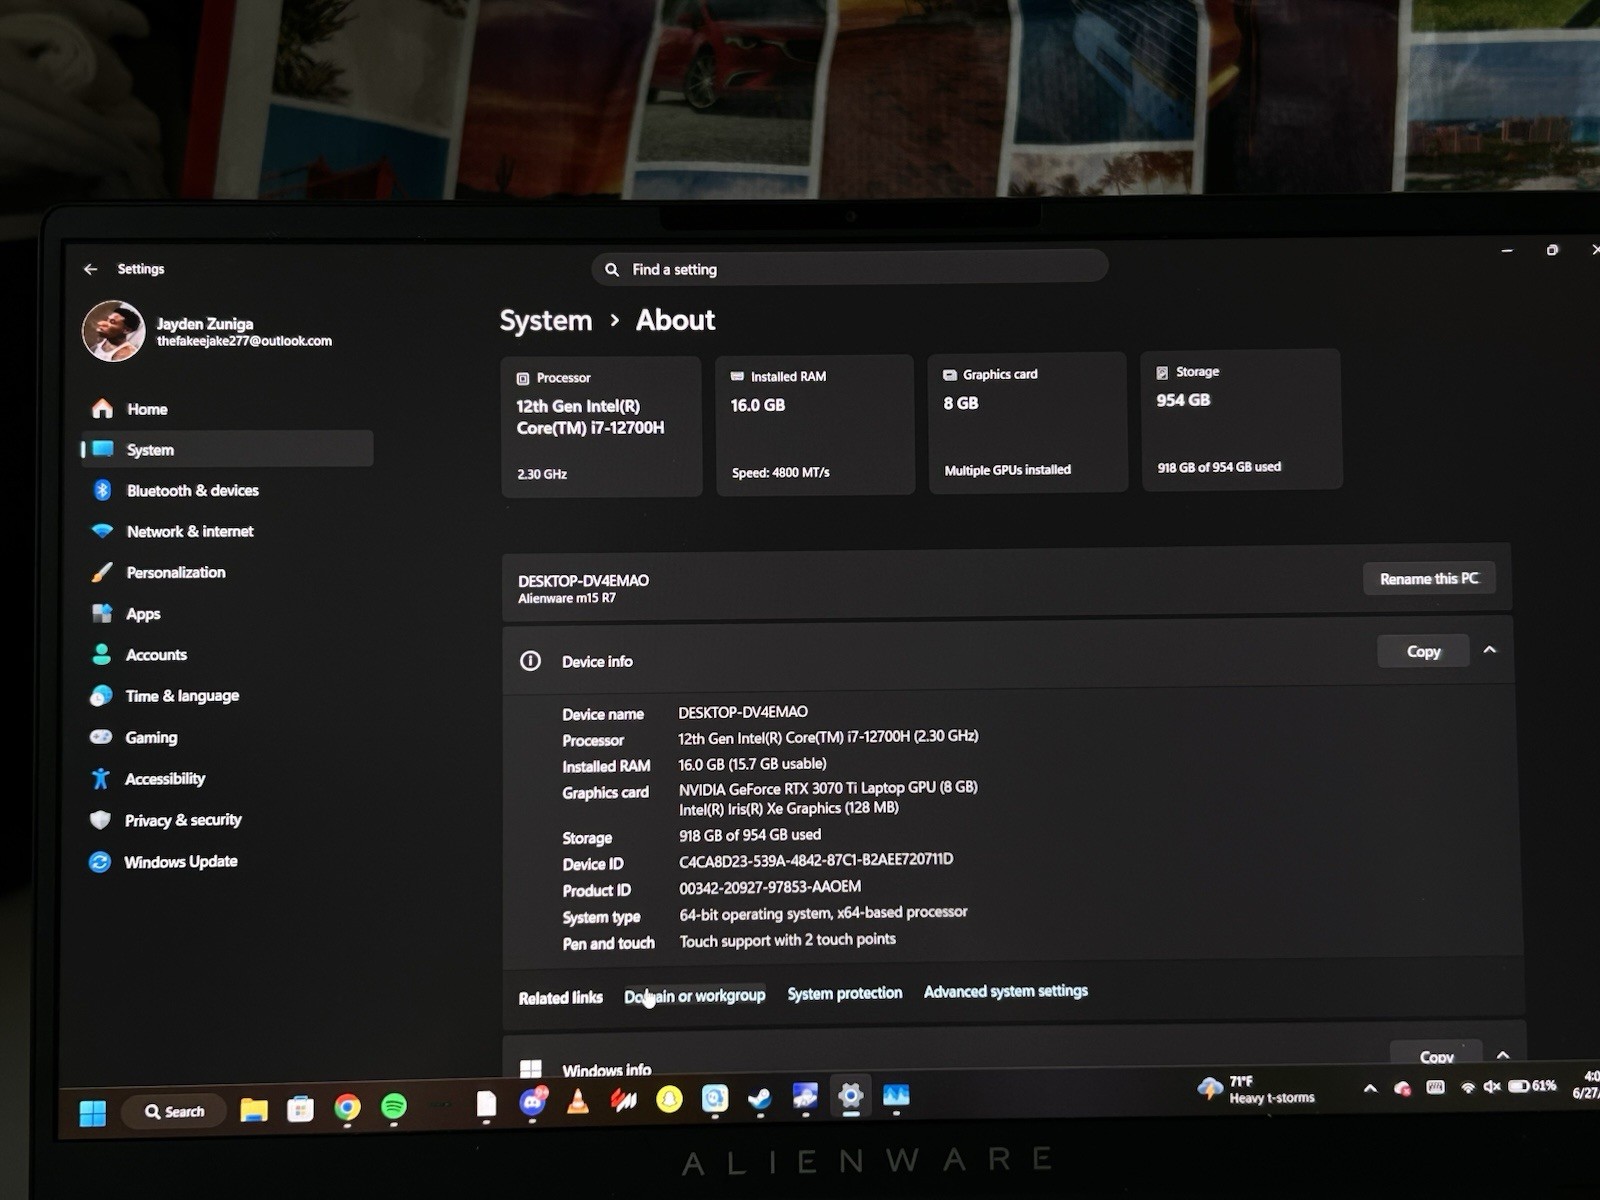This screenshot has width=1600, height=1200.
Task: Open Snapchat from the taskbar
Action: point(669,1100)
